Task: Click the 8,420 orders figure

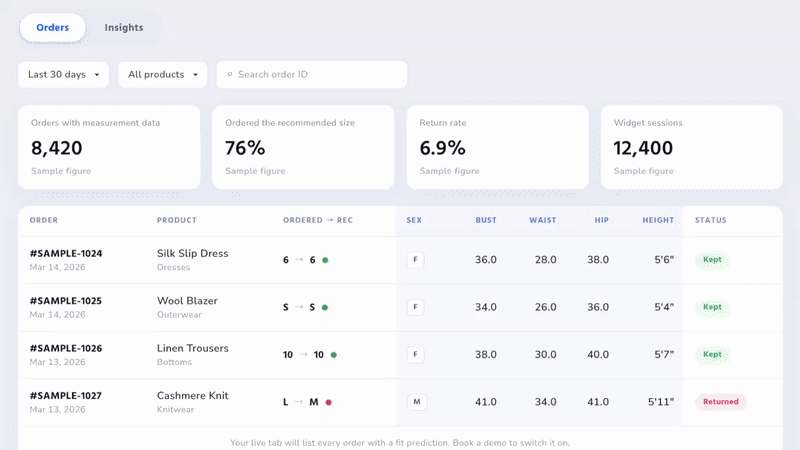Action: (57, 148)
